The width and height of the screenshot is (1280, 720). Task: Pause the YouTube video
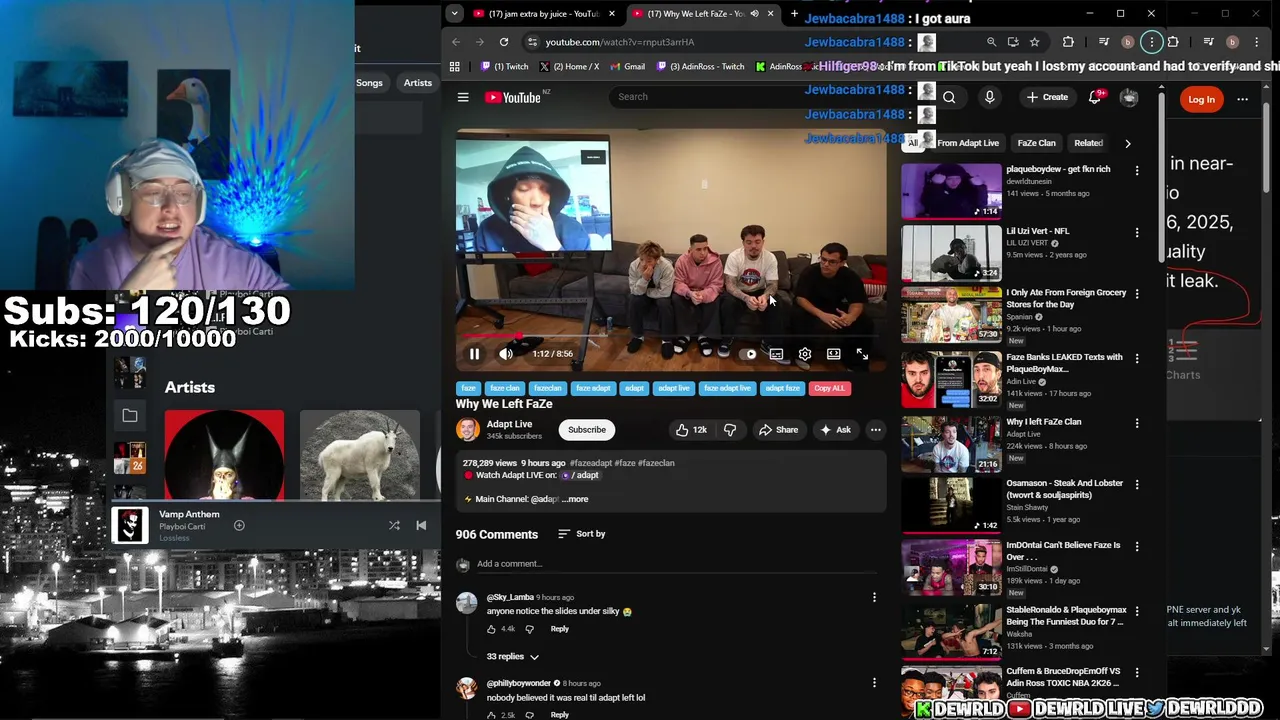pyautogui.click(x=474, y=354)
